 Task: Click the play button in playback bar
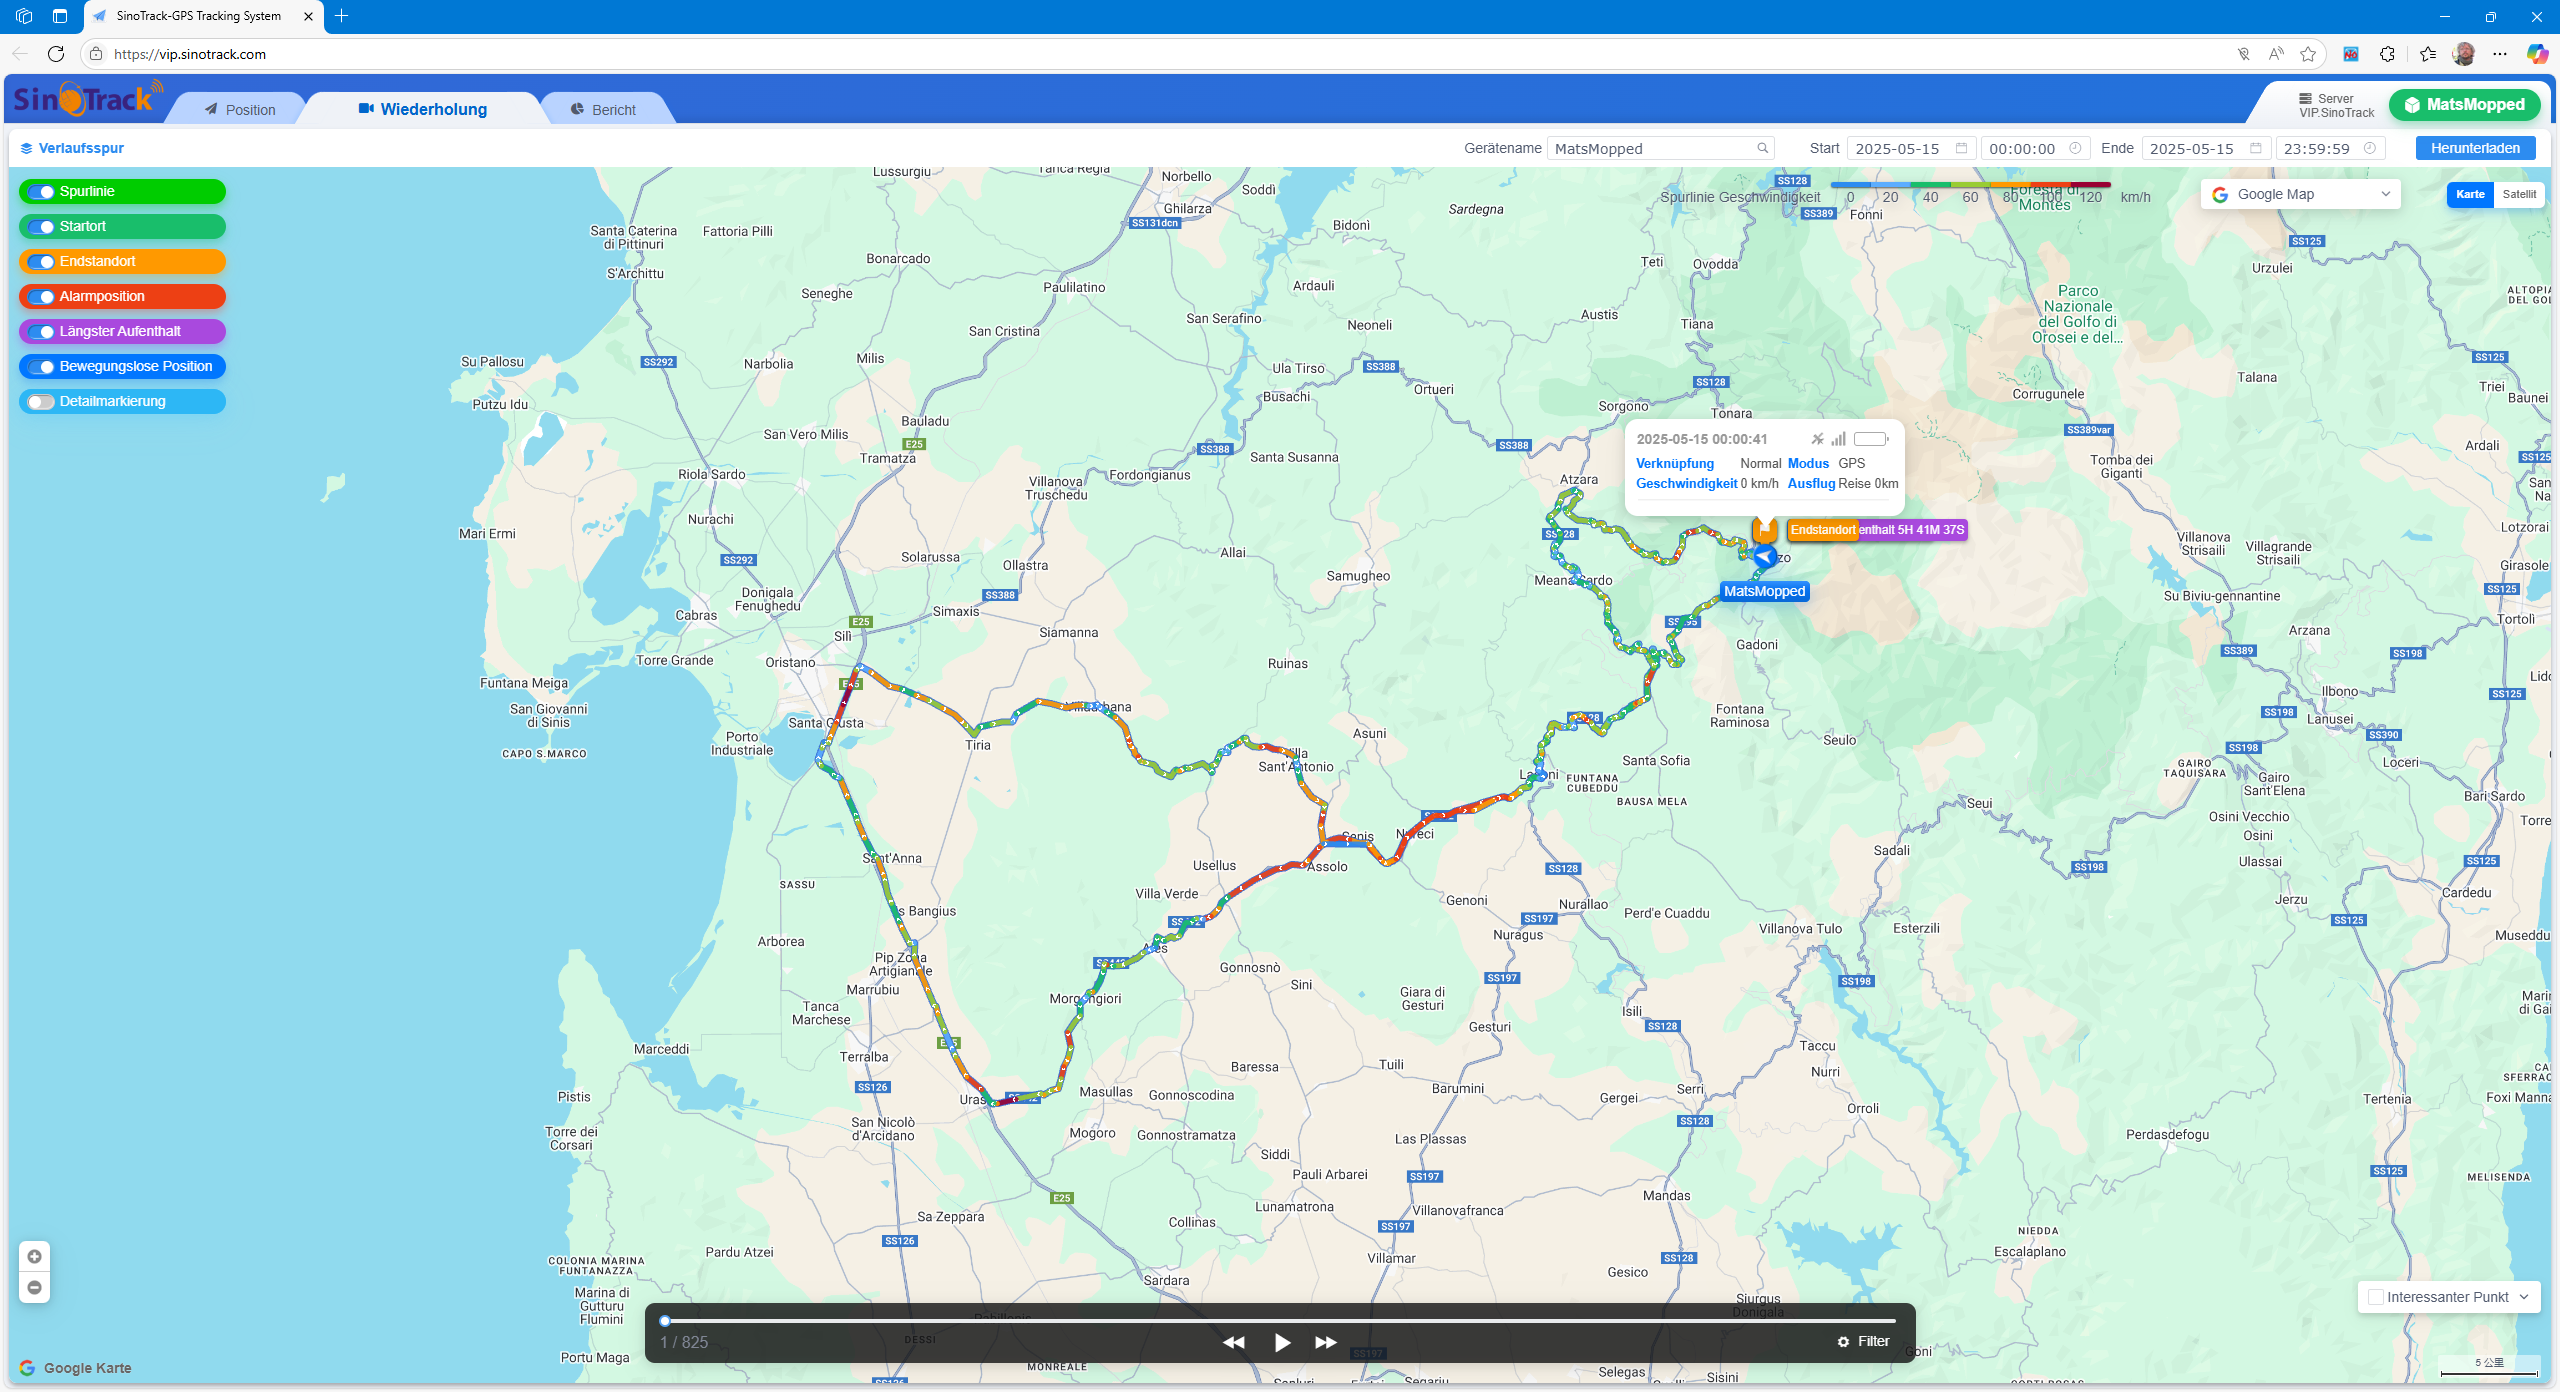pyautogui.click(x=1282, y=1342)
